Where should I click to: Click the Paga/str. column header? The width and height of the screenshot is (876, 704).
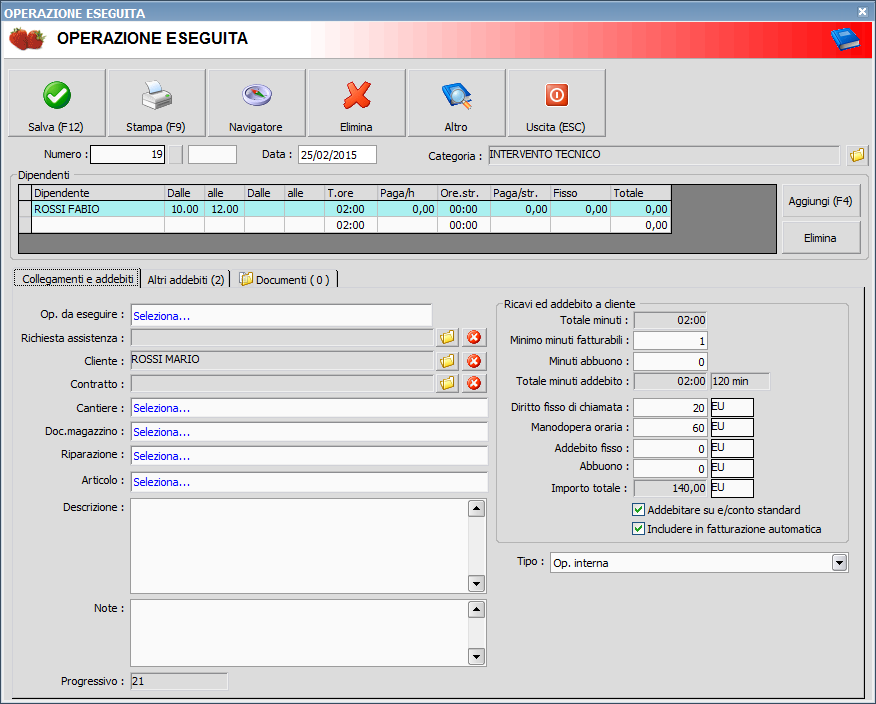point(521,193)
